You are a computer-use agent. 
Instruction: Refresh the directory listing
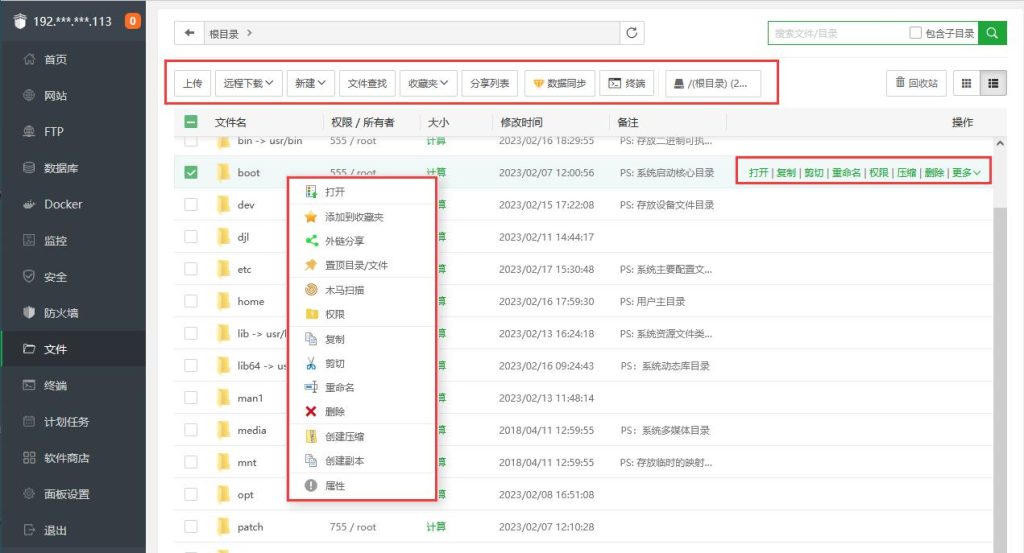pos(632,33)
